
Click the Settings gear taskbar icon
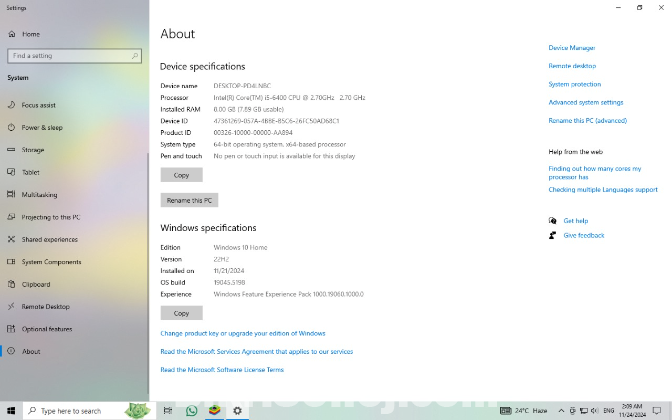coord(237,411)
